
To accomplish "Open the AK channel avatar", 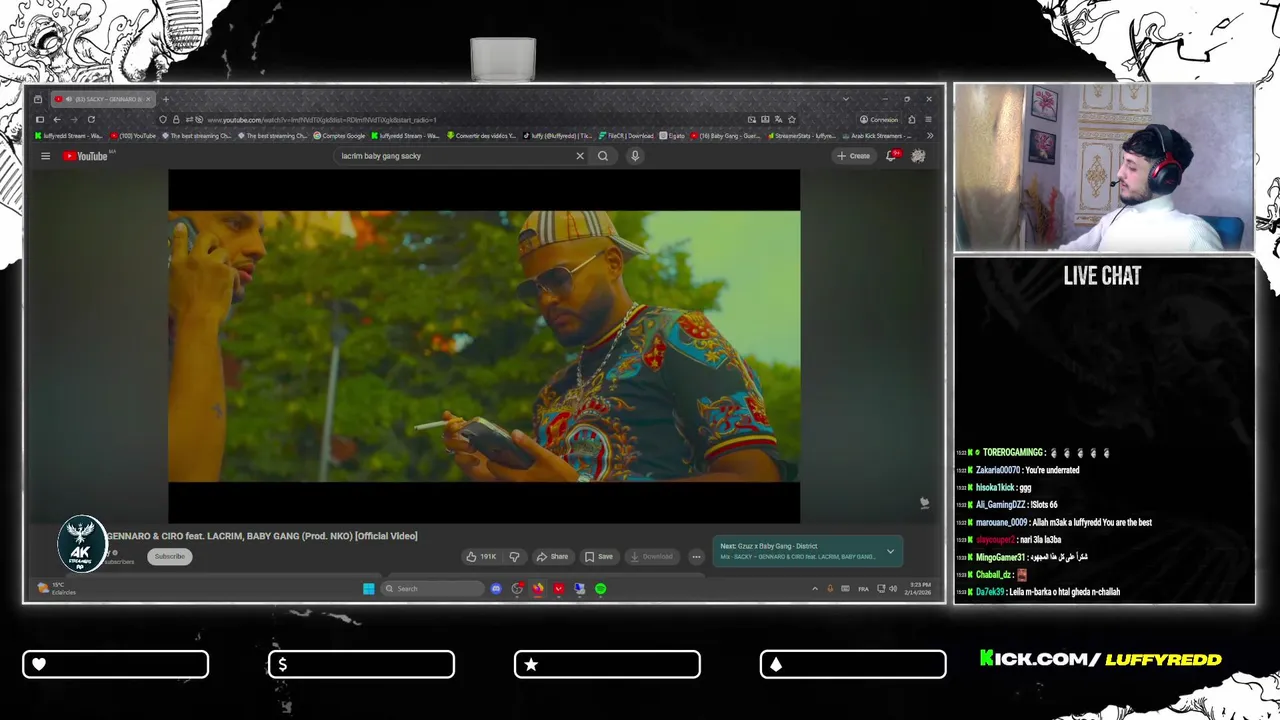I will [81, 544].
